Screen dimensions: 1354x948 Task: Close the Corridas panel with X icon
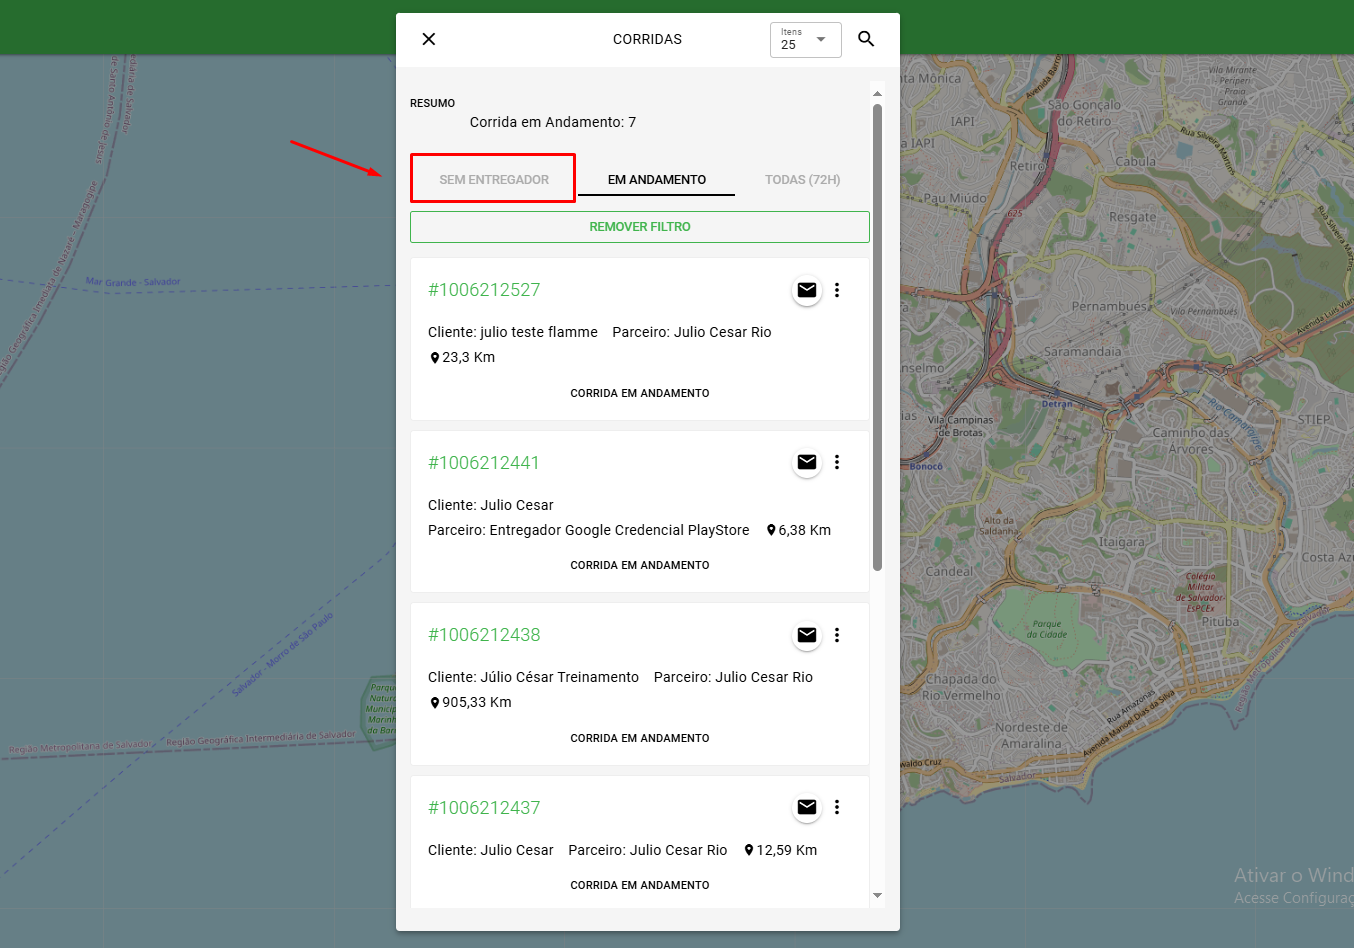point(429,39)
